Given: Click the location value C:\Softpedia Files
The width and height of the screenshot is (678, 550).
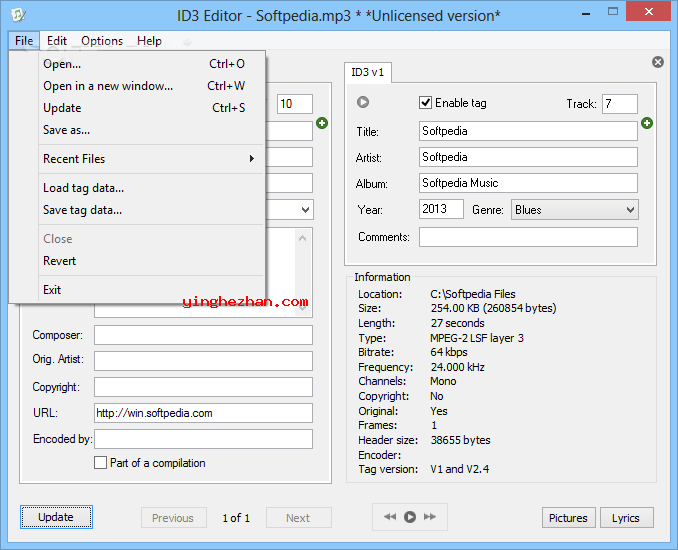Looking at the screenshot, I should [x=473, y=294].
